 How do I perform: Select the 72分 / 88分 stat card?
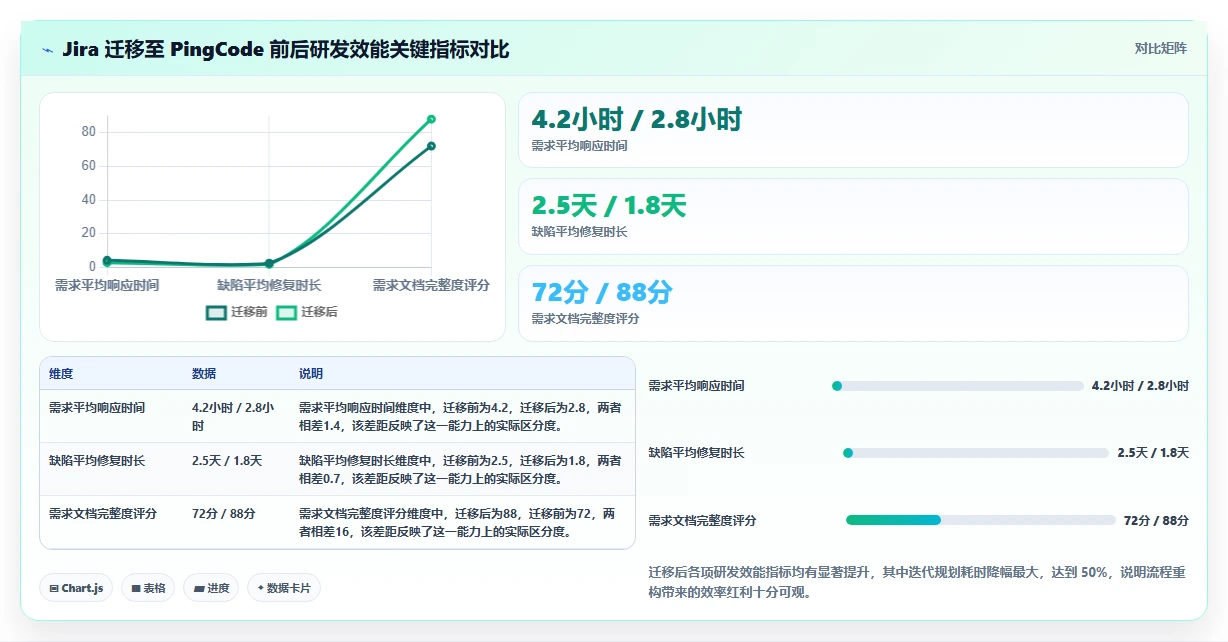coord(853,303)
